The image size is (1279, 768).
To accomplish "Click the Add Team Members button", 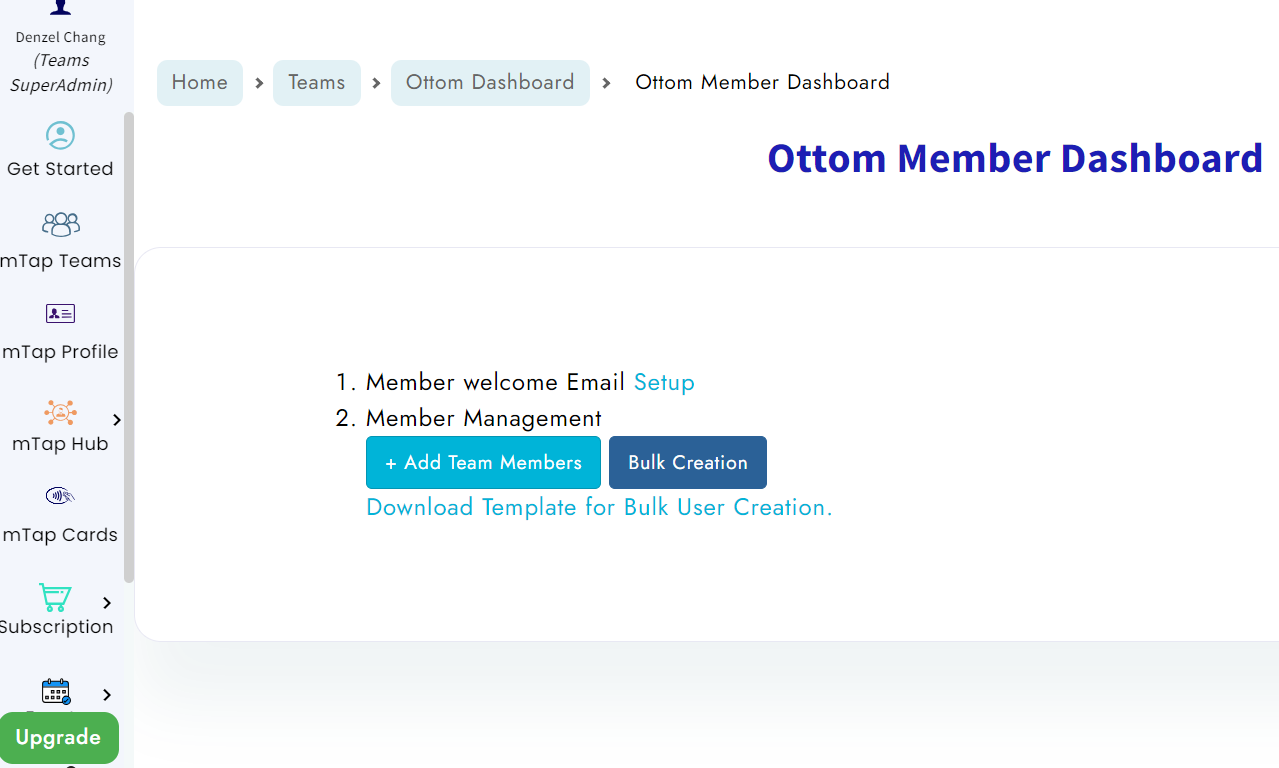I will coord(483,462).
